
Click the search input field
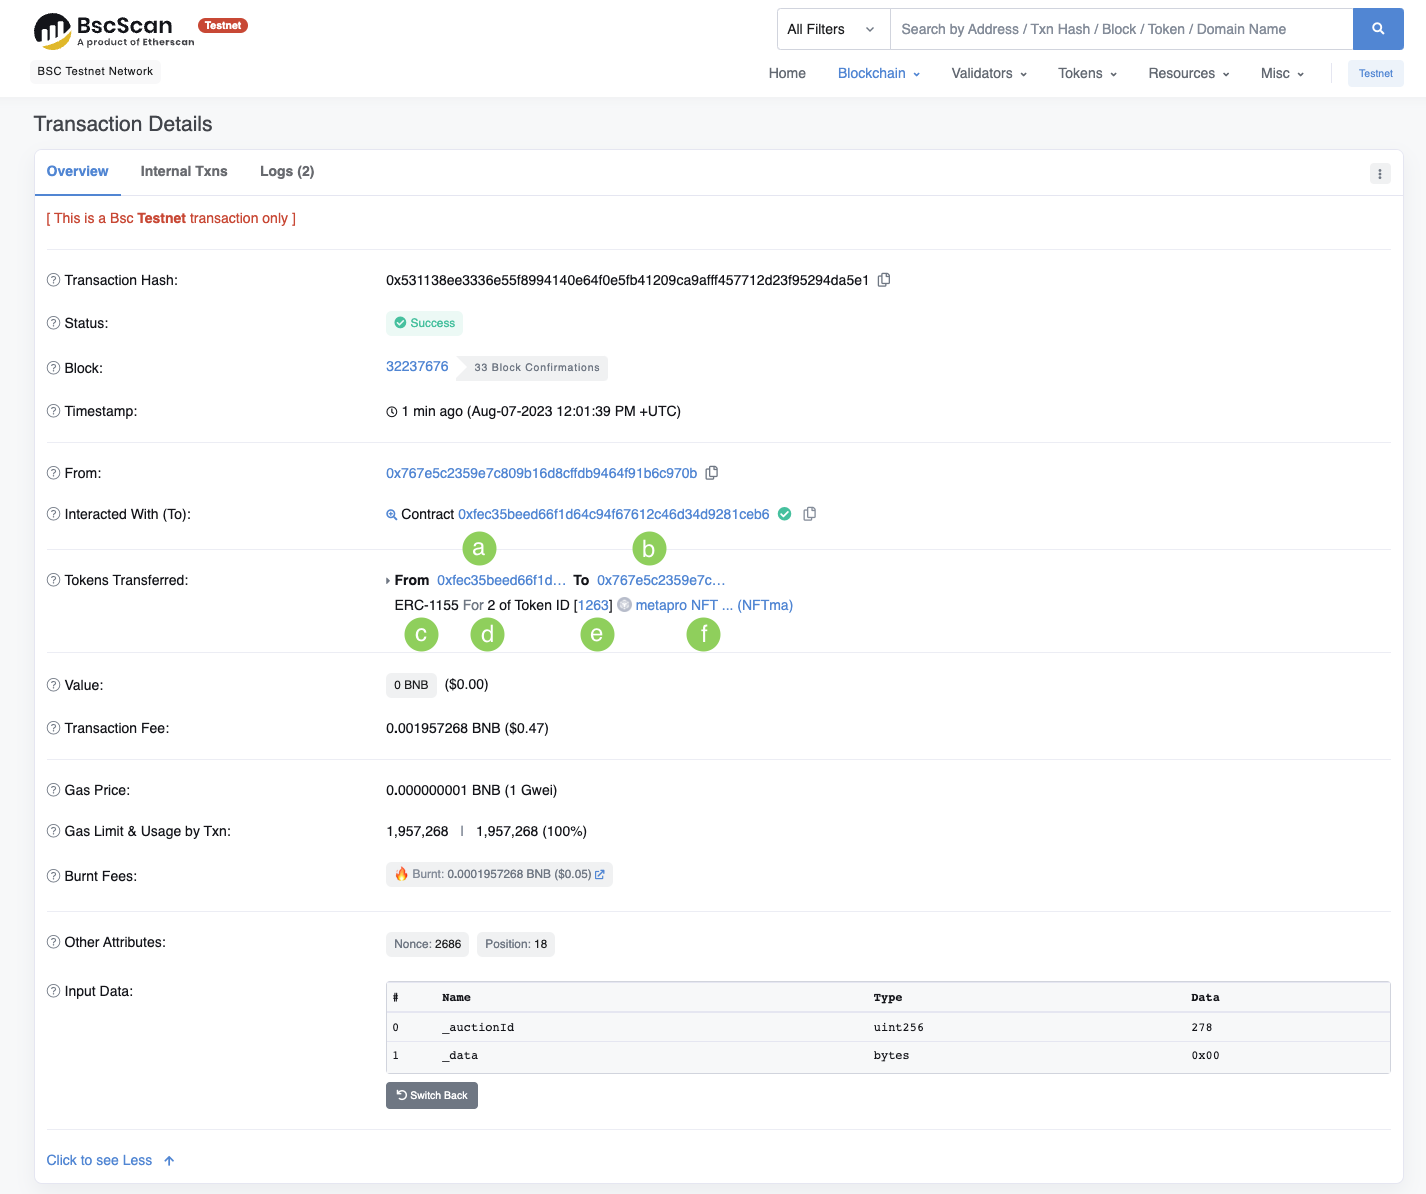click(1120, 29)
